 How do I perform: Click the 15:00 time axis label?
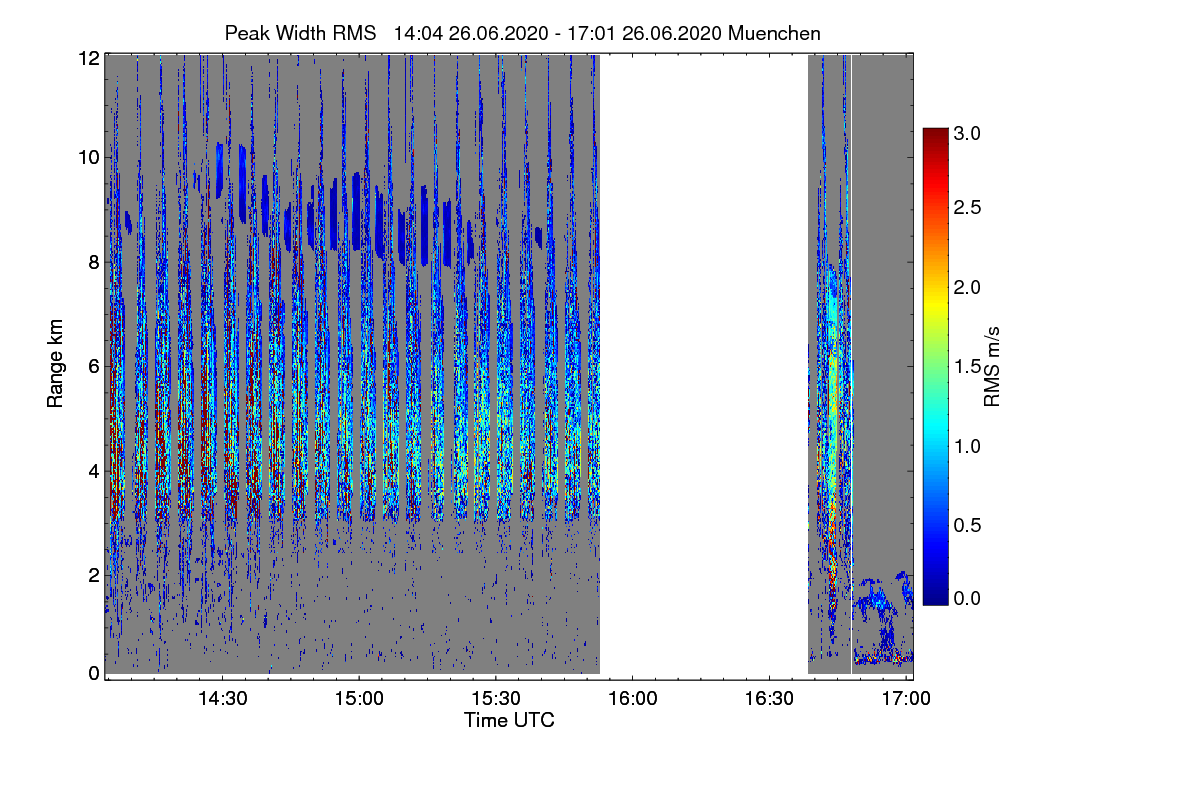pos(359,699)
